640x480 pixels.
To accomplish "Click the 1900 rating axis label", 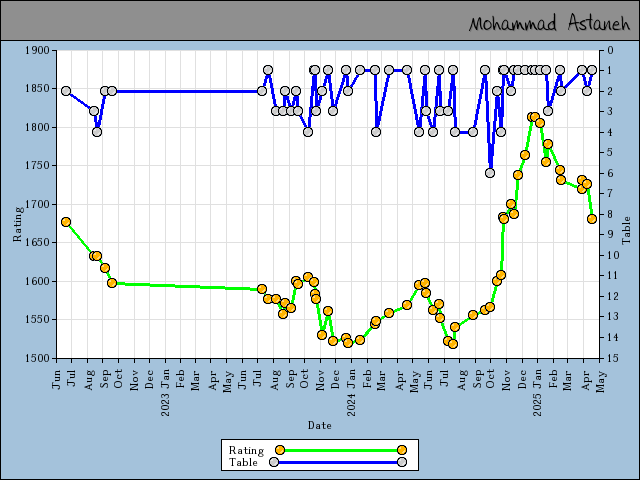I will [x=37, y=50].
